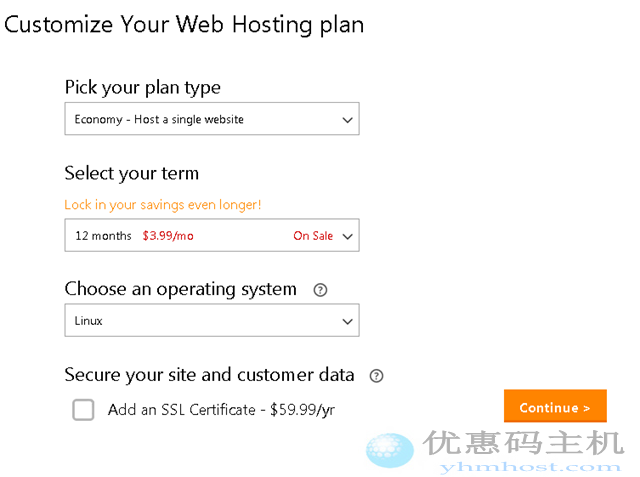Click the red On Sale label
Screen dimensions: 640x477
click(x=313, y=236)
